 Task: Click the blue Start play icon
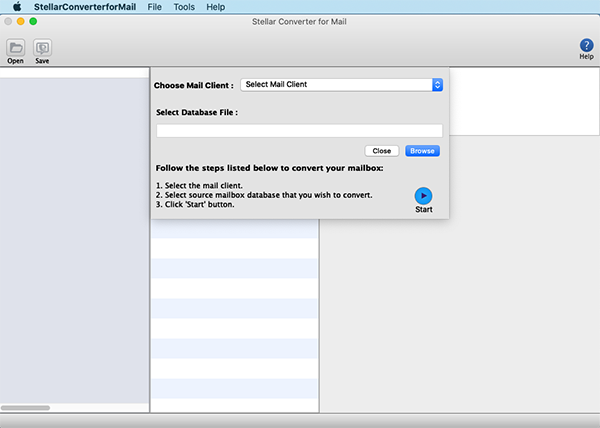(423, 196)
